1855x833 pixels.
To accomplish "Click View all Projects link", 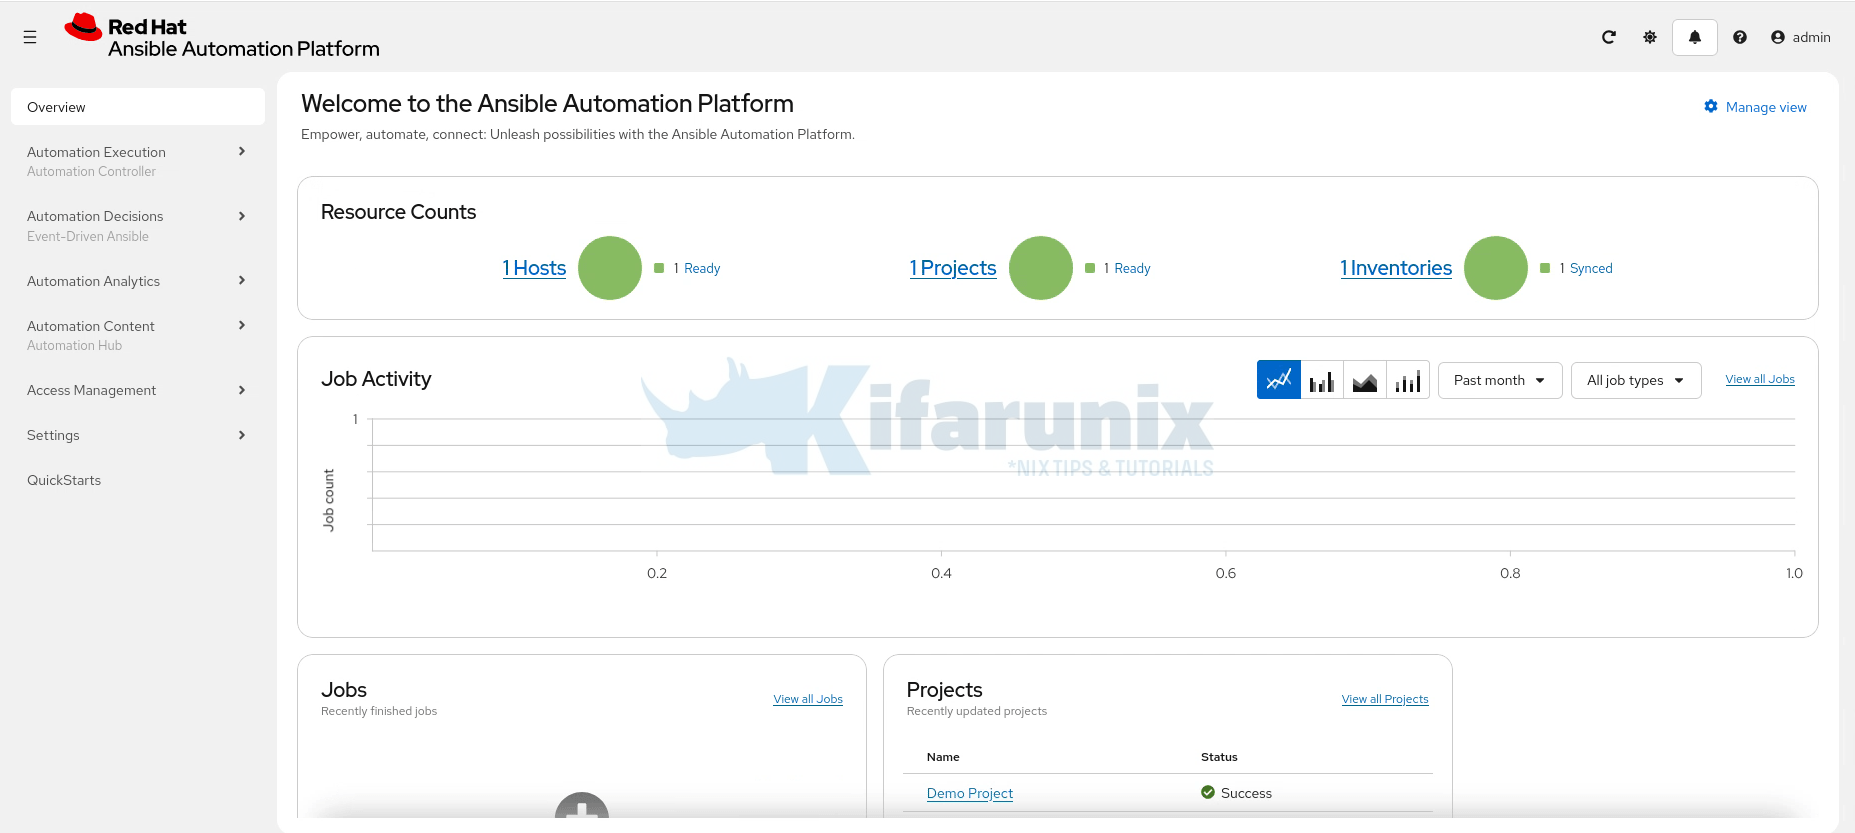I will click(x=1385, y=699).
